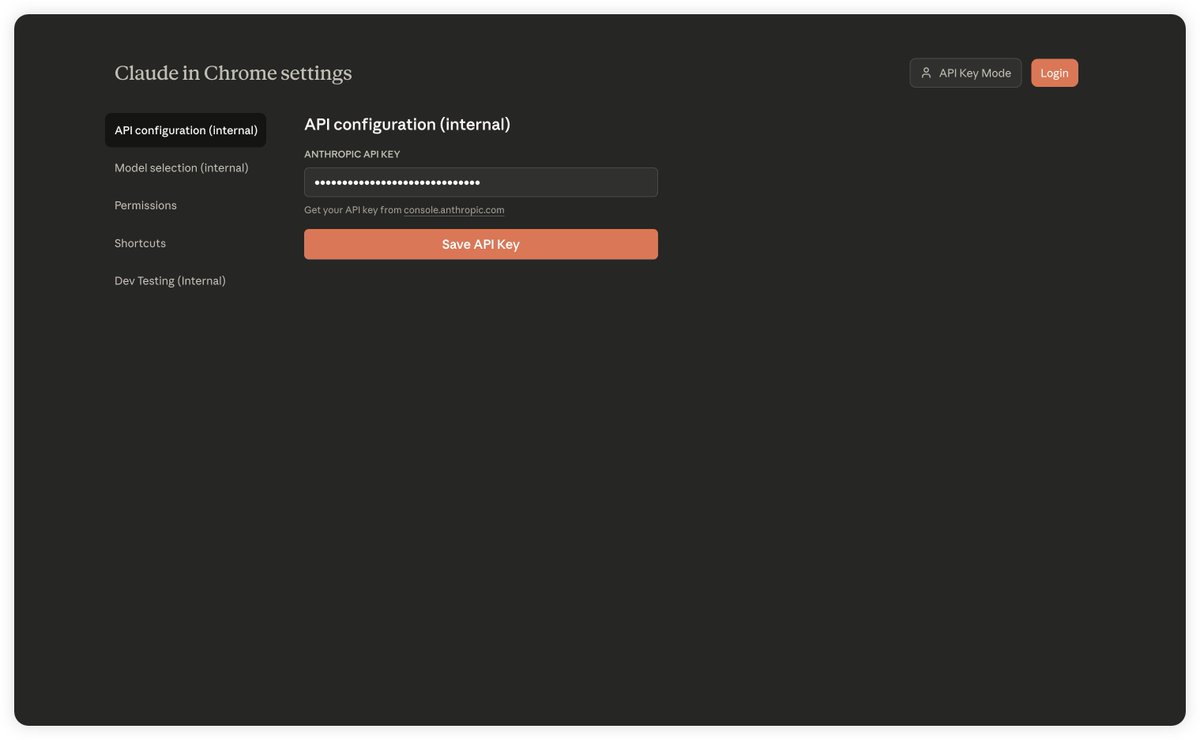The image size is (1200, 740).
Task: Click the Login button
Action: 1054,73
